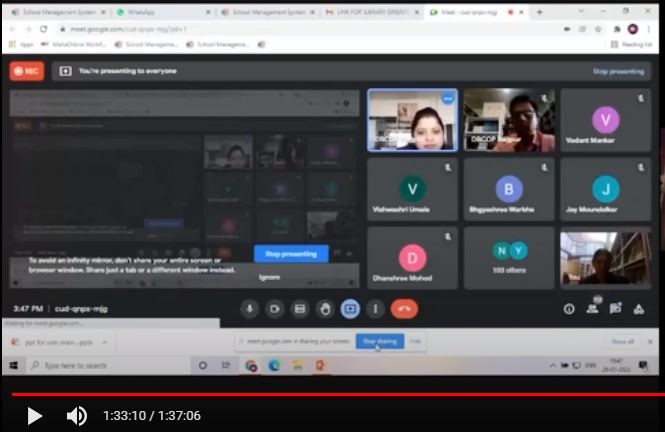
Task: Click the blue Stop sharing button
Action: click(380, 341)
